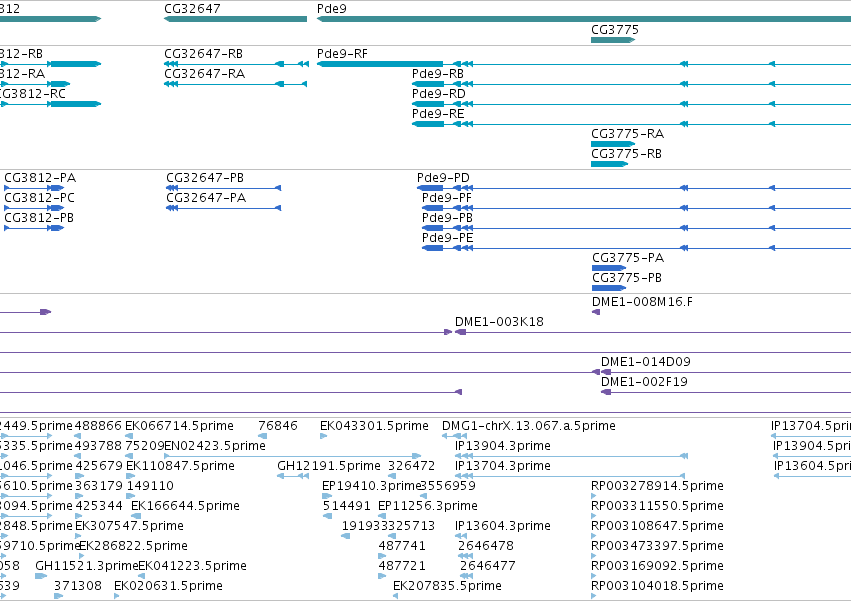This screenshot has height=601, width=851.
Task: Click the 76846 feature label
Action: 278,426
